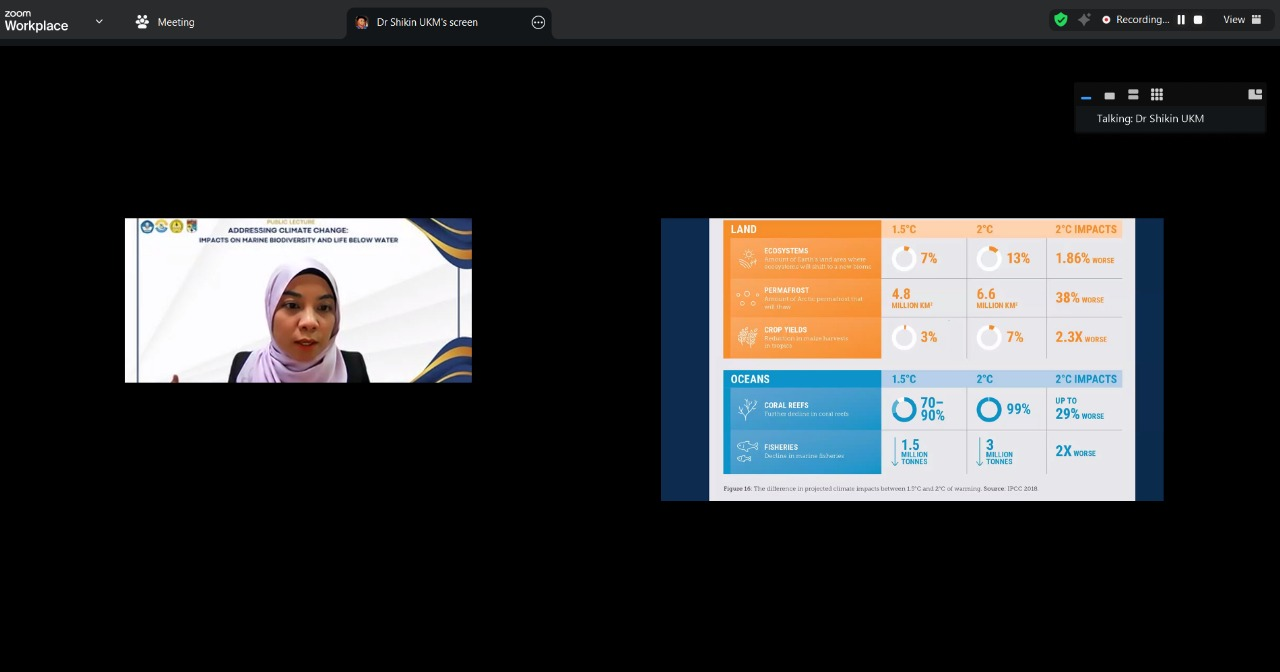Click the Talking: Dr Shikin UKM label
Image resolution: width=1280 pixels, height=672 pixels.
[1150, 118]
